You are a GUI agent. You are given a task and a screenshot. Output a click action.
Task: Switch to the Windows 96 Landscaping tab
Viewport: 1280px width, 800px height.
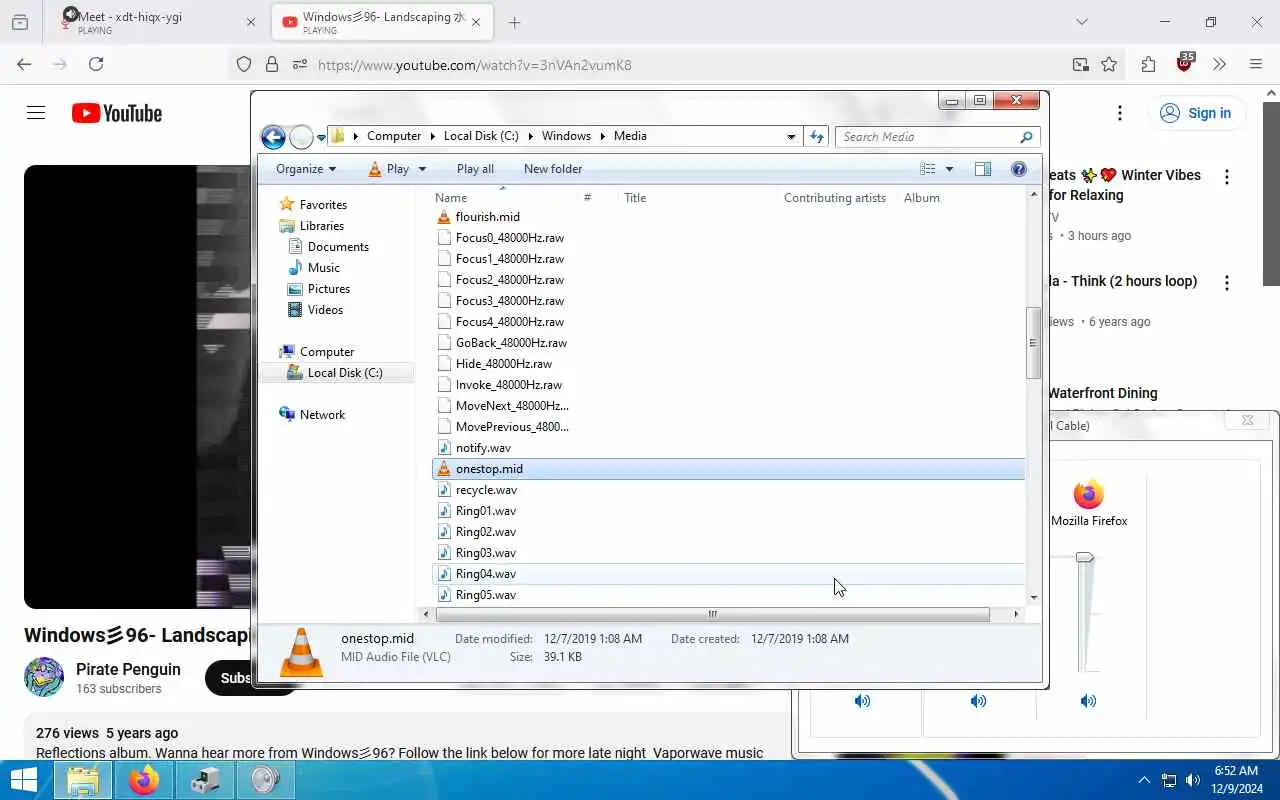pyautogui.click(x=383, y=22)
